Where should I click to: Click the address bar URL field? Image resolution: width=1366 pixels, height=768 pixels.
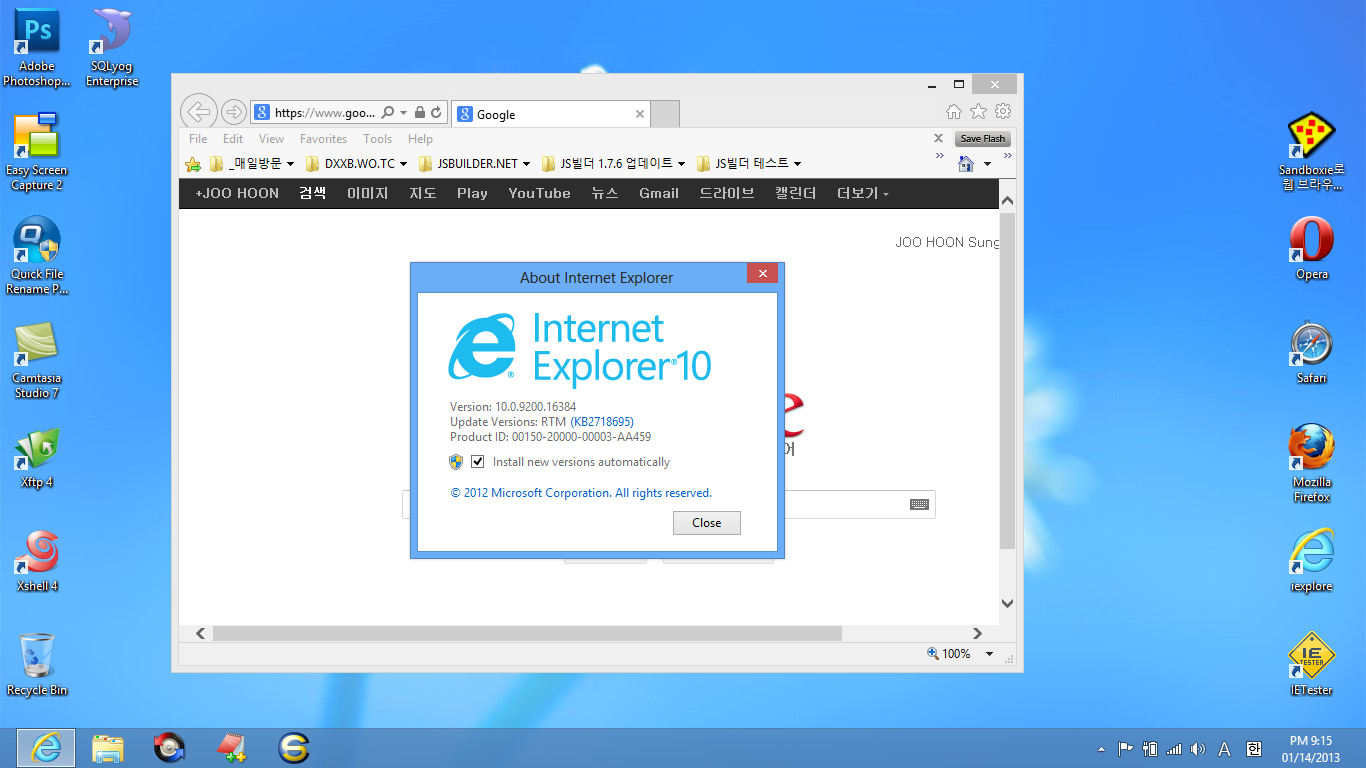click(324, 114)
